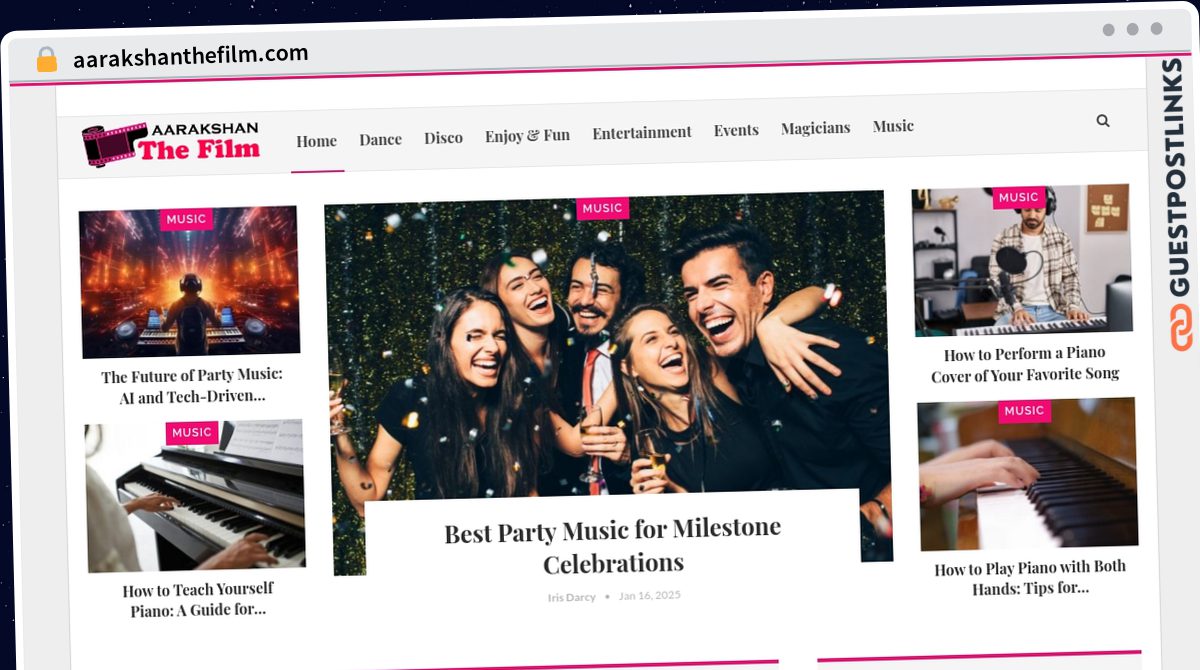Open the Magicians category

(815, 128)
